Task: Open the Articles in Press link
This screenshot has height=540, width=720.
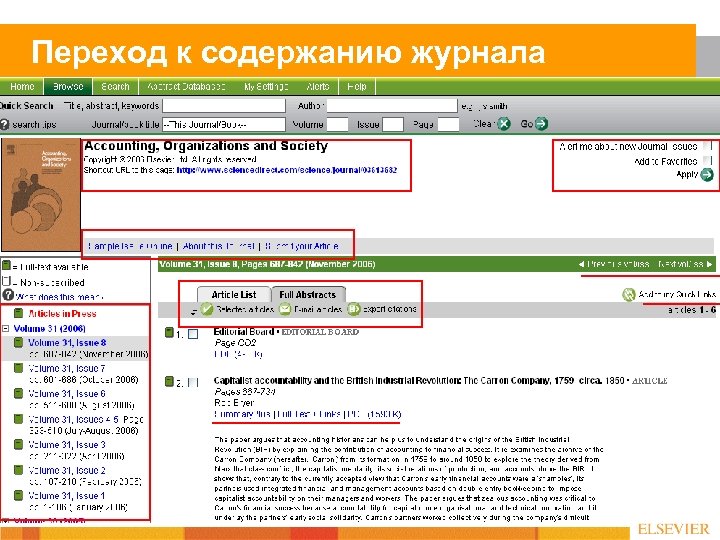Action: (x=62, y=314)
